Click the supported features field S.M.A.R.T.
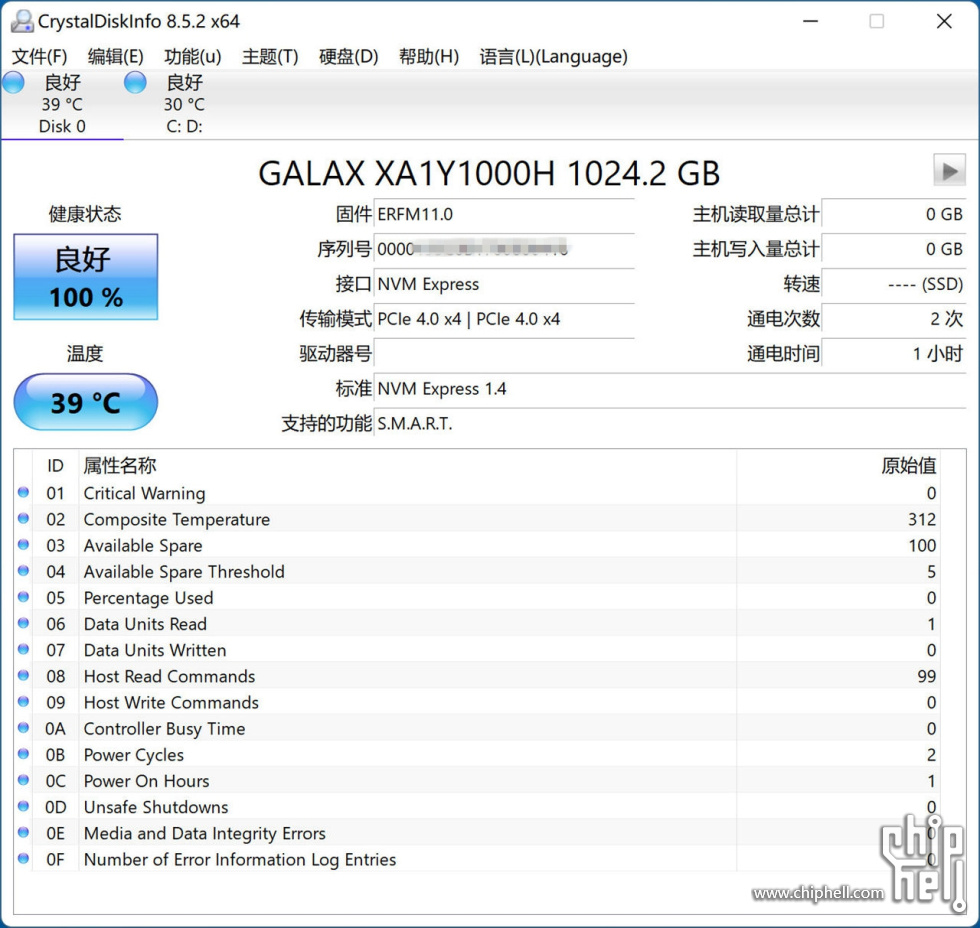Viewport: 980px width, 928px height. 670,424
